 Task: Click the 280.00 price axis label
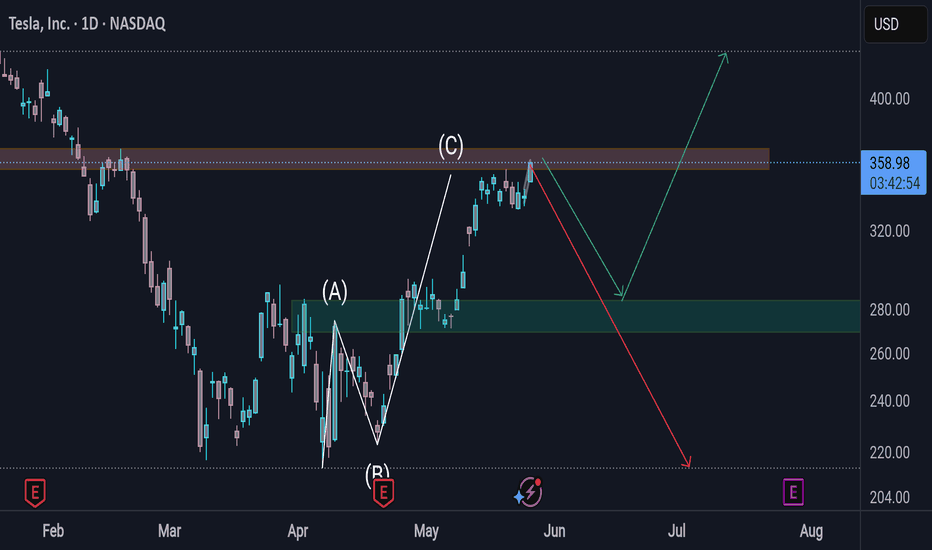click(x=890, y=310)
